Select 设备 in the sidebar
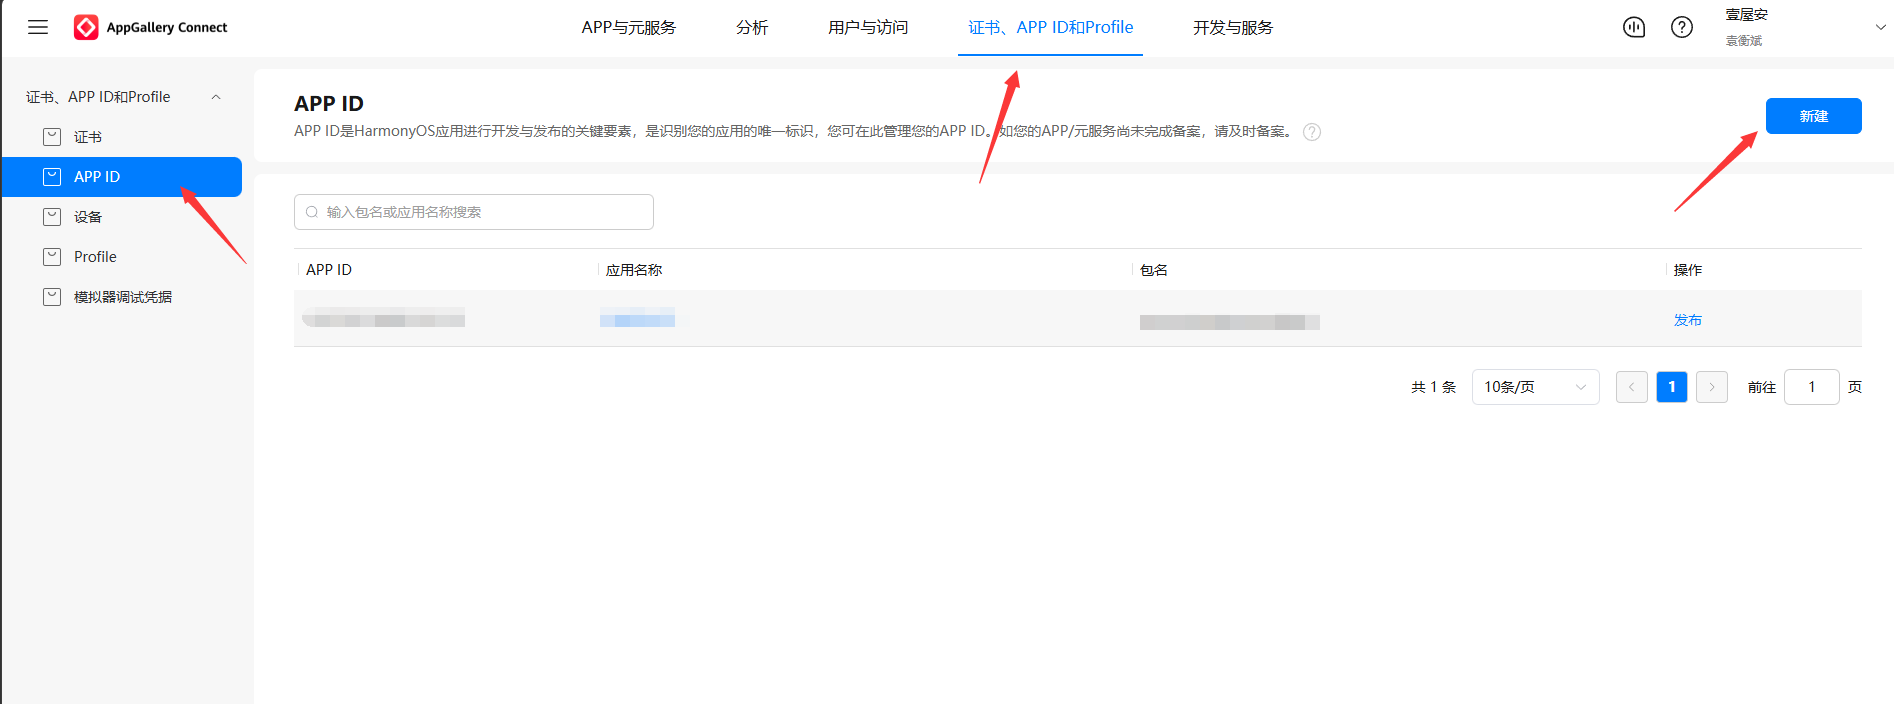Image resolution: width=1894 pixels, height=704 pixels. pos(121,217)
